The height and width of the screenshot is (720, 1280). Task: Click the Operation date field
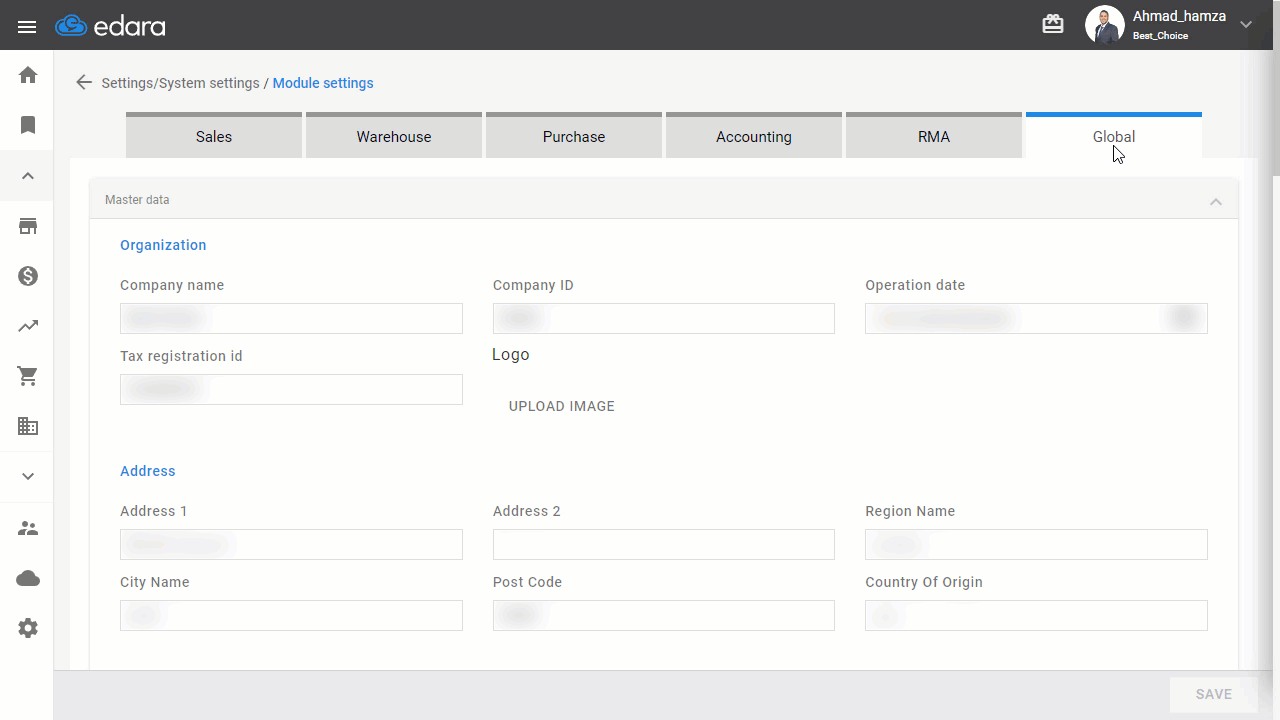[x=1036, y=319]
